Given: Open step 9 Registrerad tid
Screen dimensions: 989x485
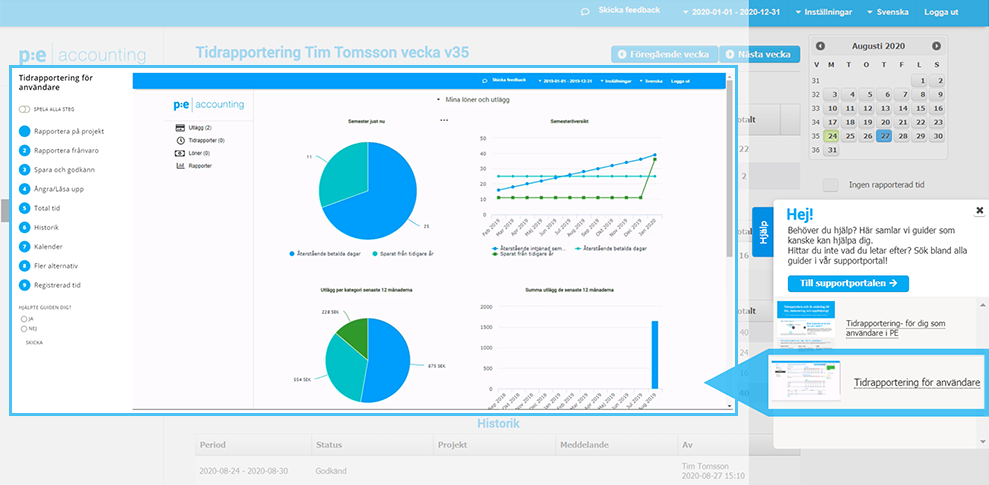Looking at the screenshot, I should click(x=50, y=284).
